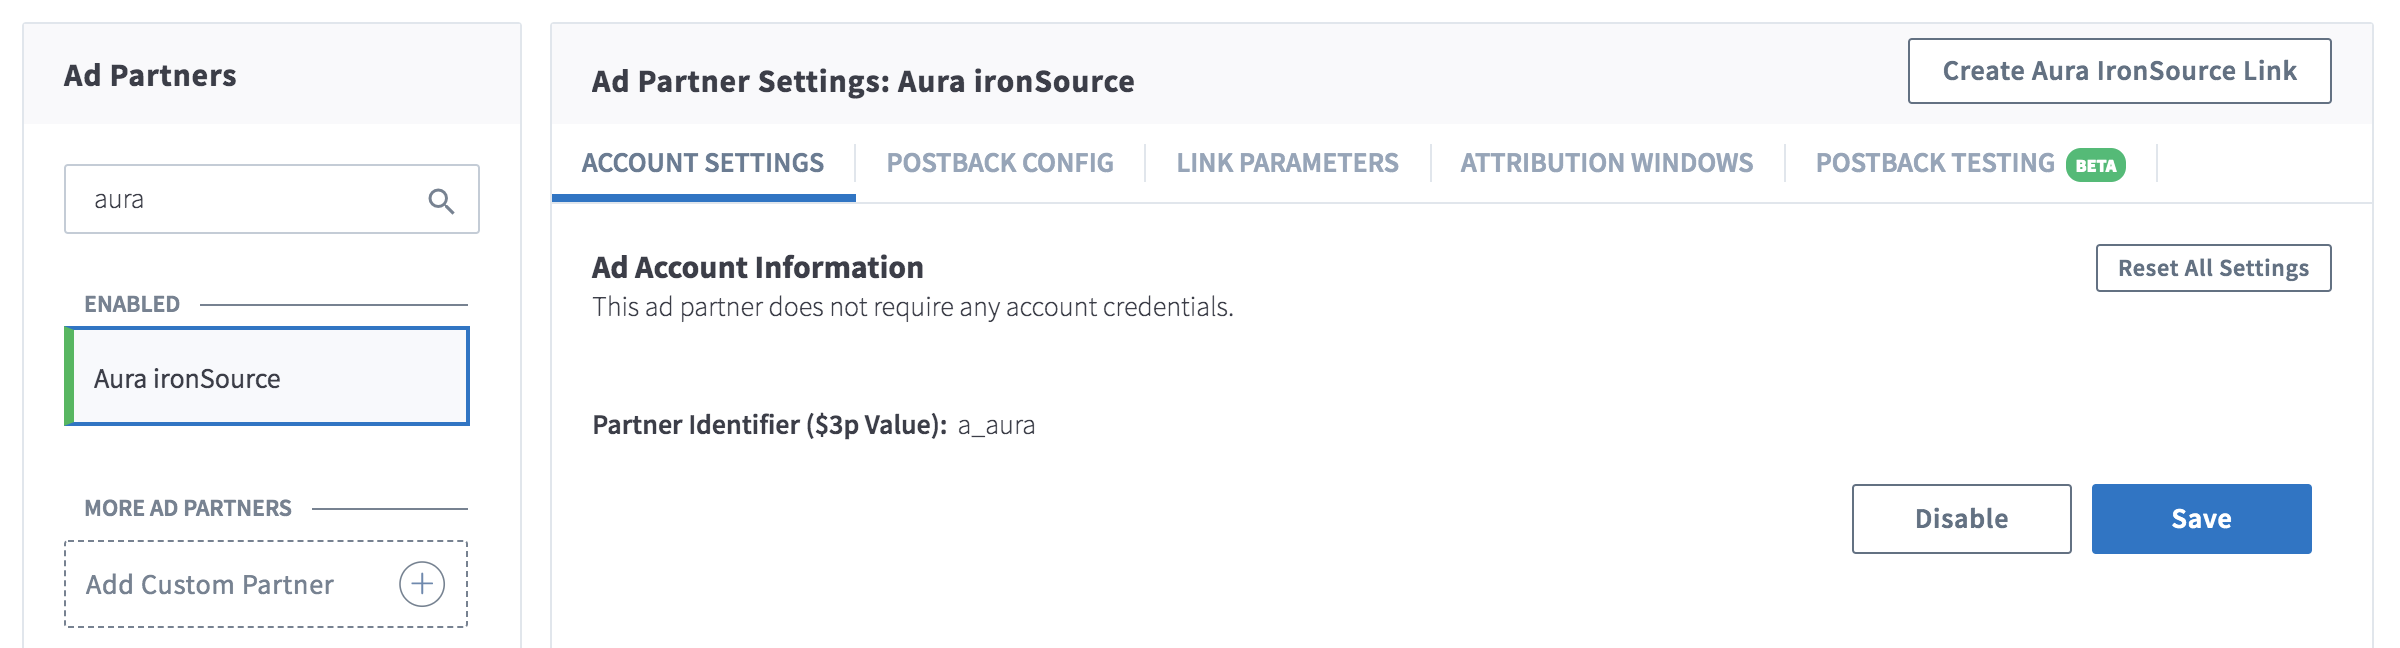Click the Ad Account Information heading

[758, 268]
